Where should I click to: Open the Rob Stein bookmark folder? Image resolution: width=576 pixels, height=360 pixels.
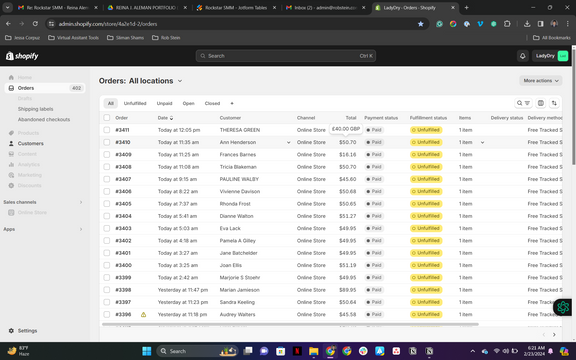[166, 38]
